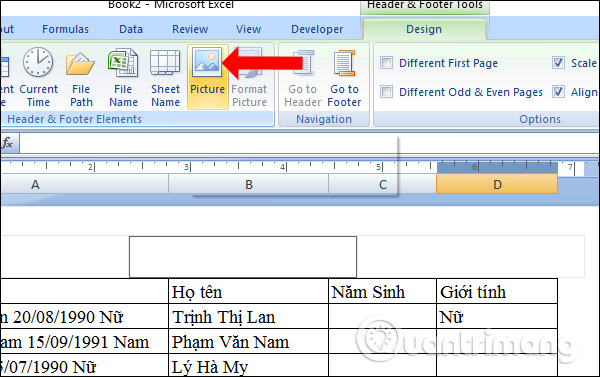This screenshot has height=377, width=600.
Task: Select the cell containing '20/08/1990 Nữ'
Action: pyautogui.click(x=85, y=317)
